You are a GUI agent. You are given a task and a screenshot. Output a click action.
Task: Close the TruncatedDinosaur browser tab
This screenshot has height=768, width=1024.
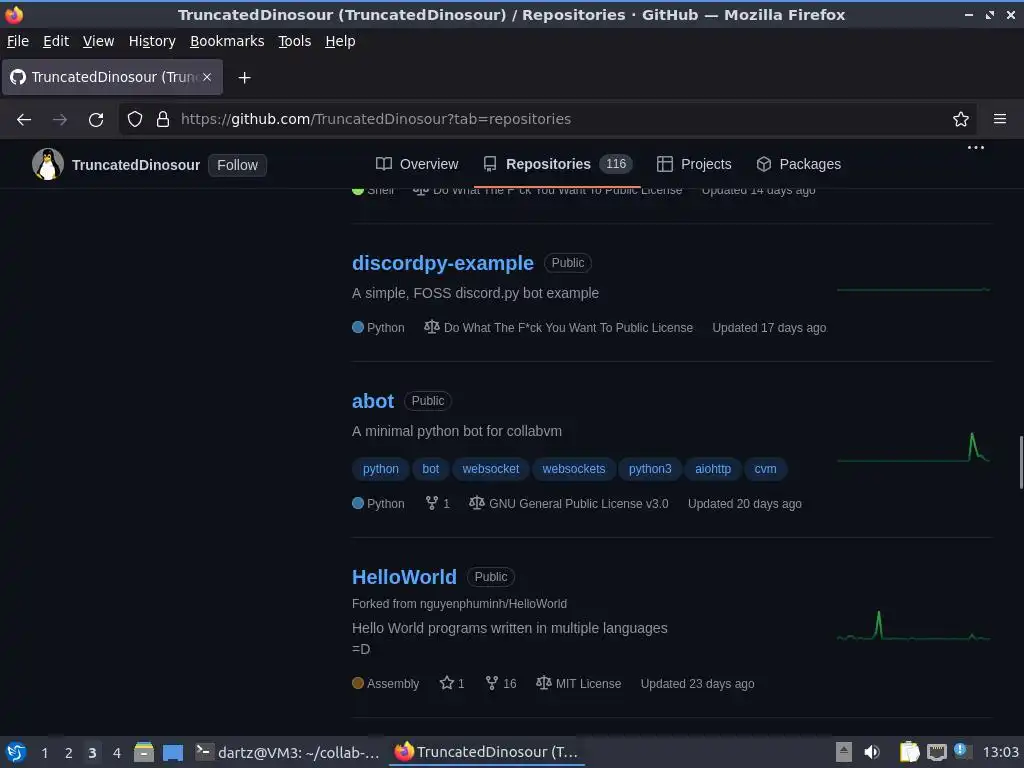(207, 77)
